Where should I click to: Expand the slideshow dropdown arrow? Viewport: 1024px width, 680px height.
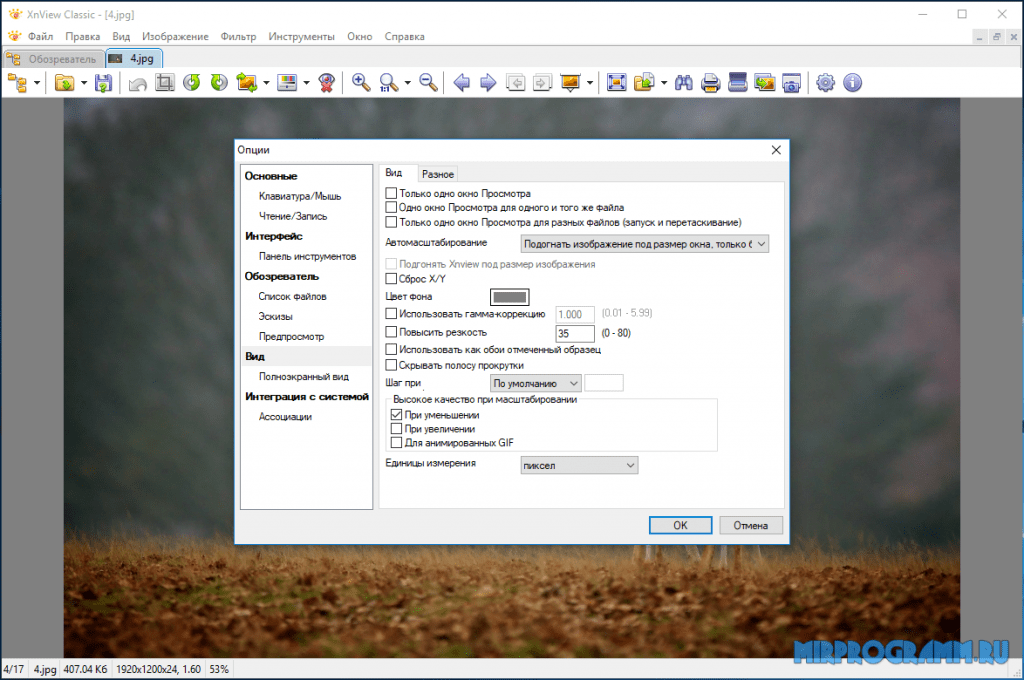pyautogui.click(x=590, y=83)
